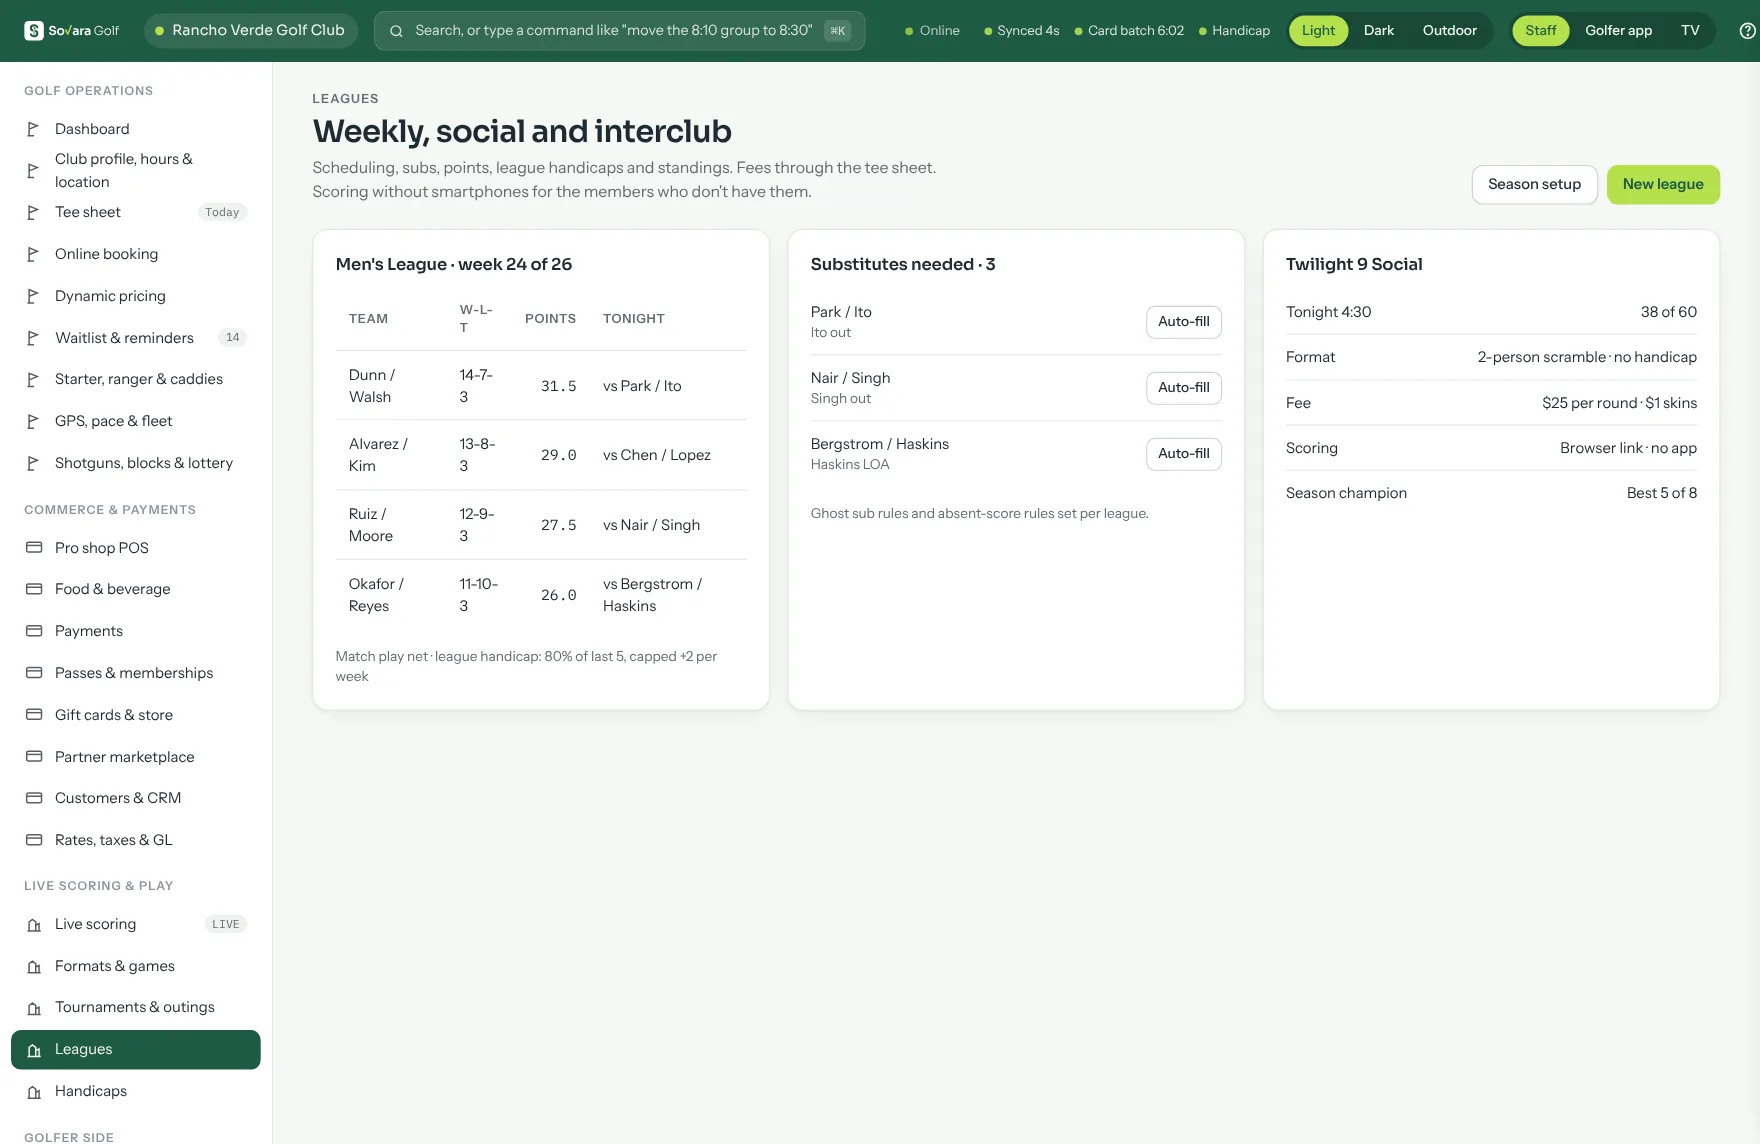
Task: Click the Live scoring sidebar icon
Action: point(34,925)
